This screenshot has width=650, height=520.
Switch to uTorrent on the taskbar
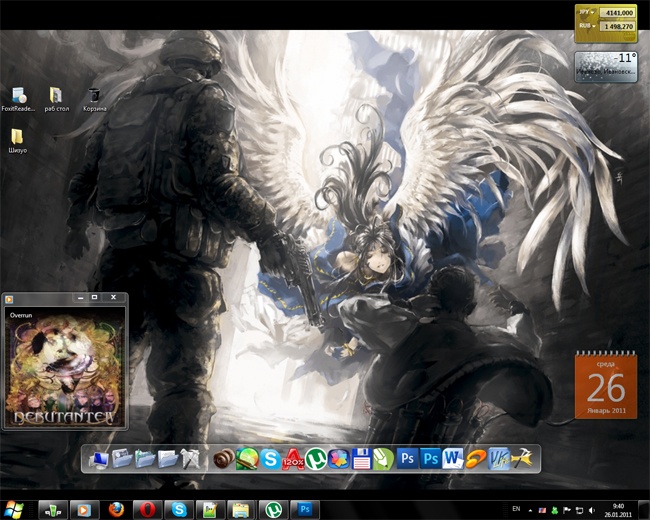tap(273, 510)
